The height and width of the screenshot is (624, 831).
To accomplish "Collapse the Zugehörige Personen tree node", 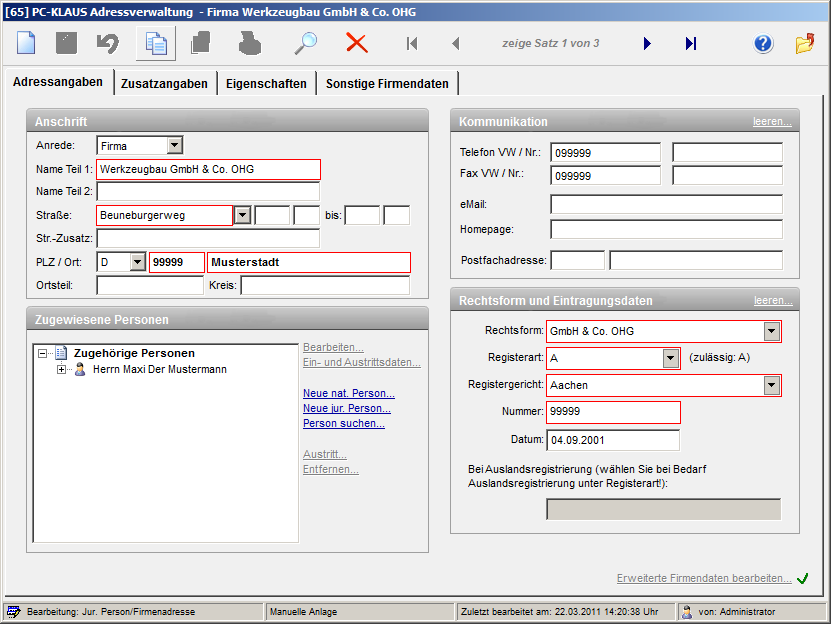I will pyautogui.click(x=42, y=353).
